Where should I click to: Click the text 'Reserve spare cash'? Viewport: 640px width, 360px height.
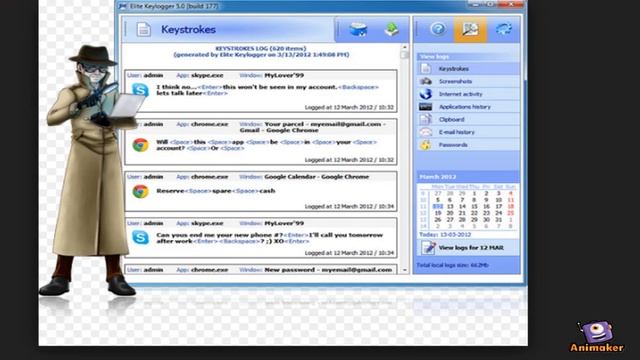tap(216, 191)
